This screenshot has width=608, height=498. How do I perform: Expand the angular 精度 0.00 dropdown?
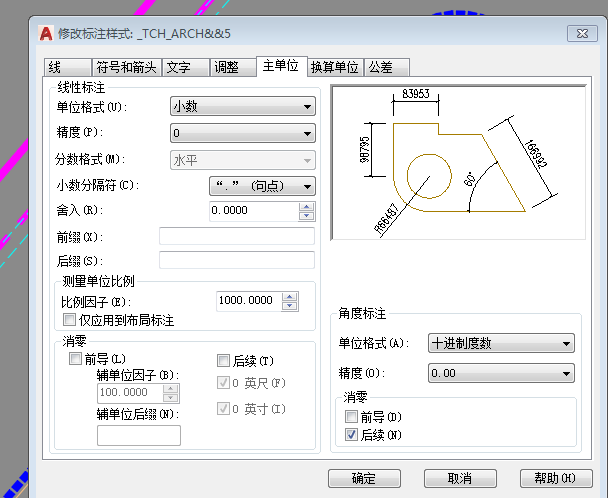click(x=501, y=373)
